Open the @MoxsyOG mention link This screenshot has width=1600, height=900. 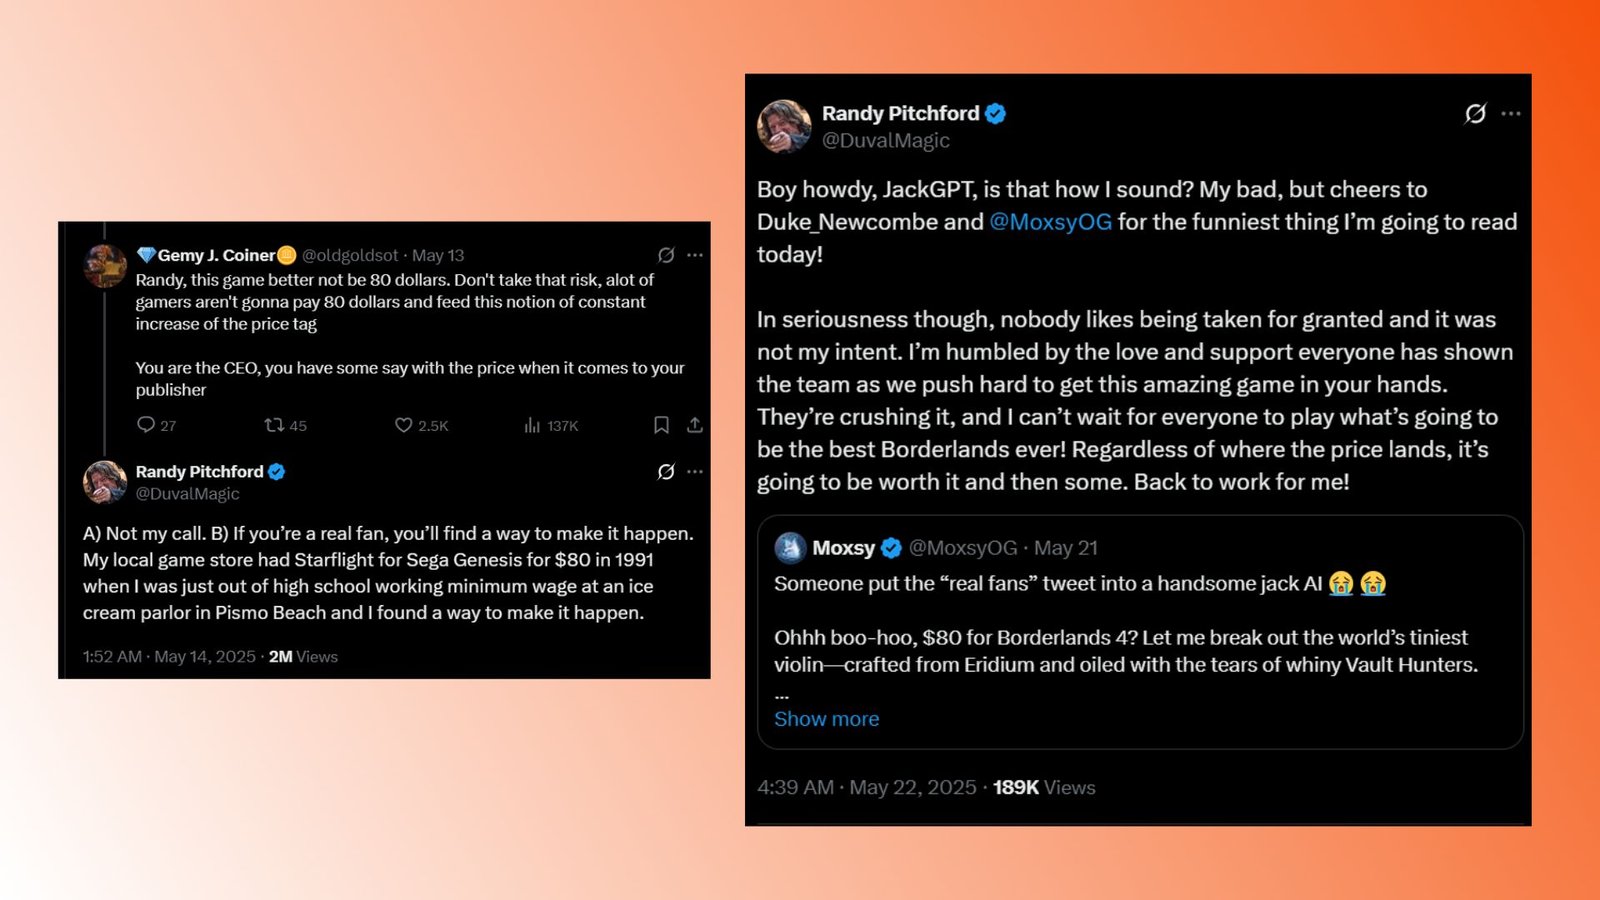click(x=1050, y=222)
